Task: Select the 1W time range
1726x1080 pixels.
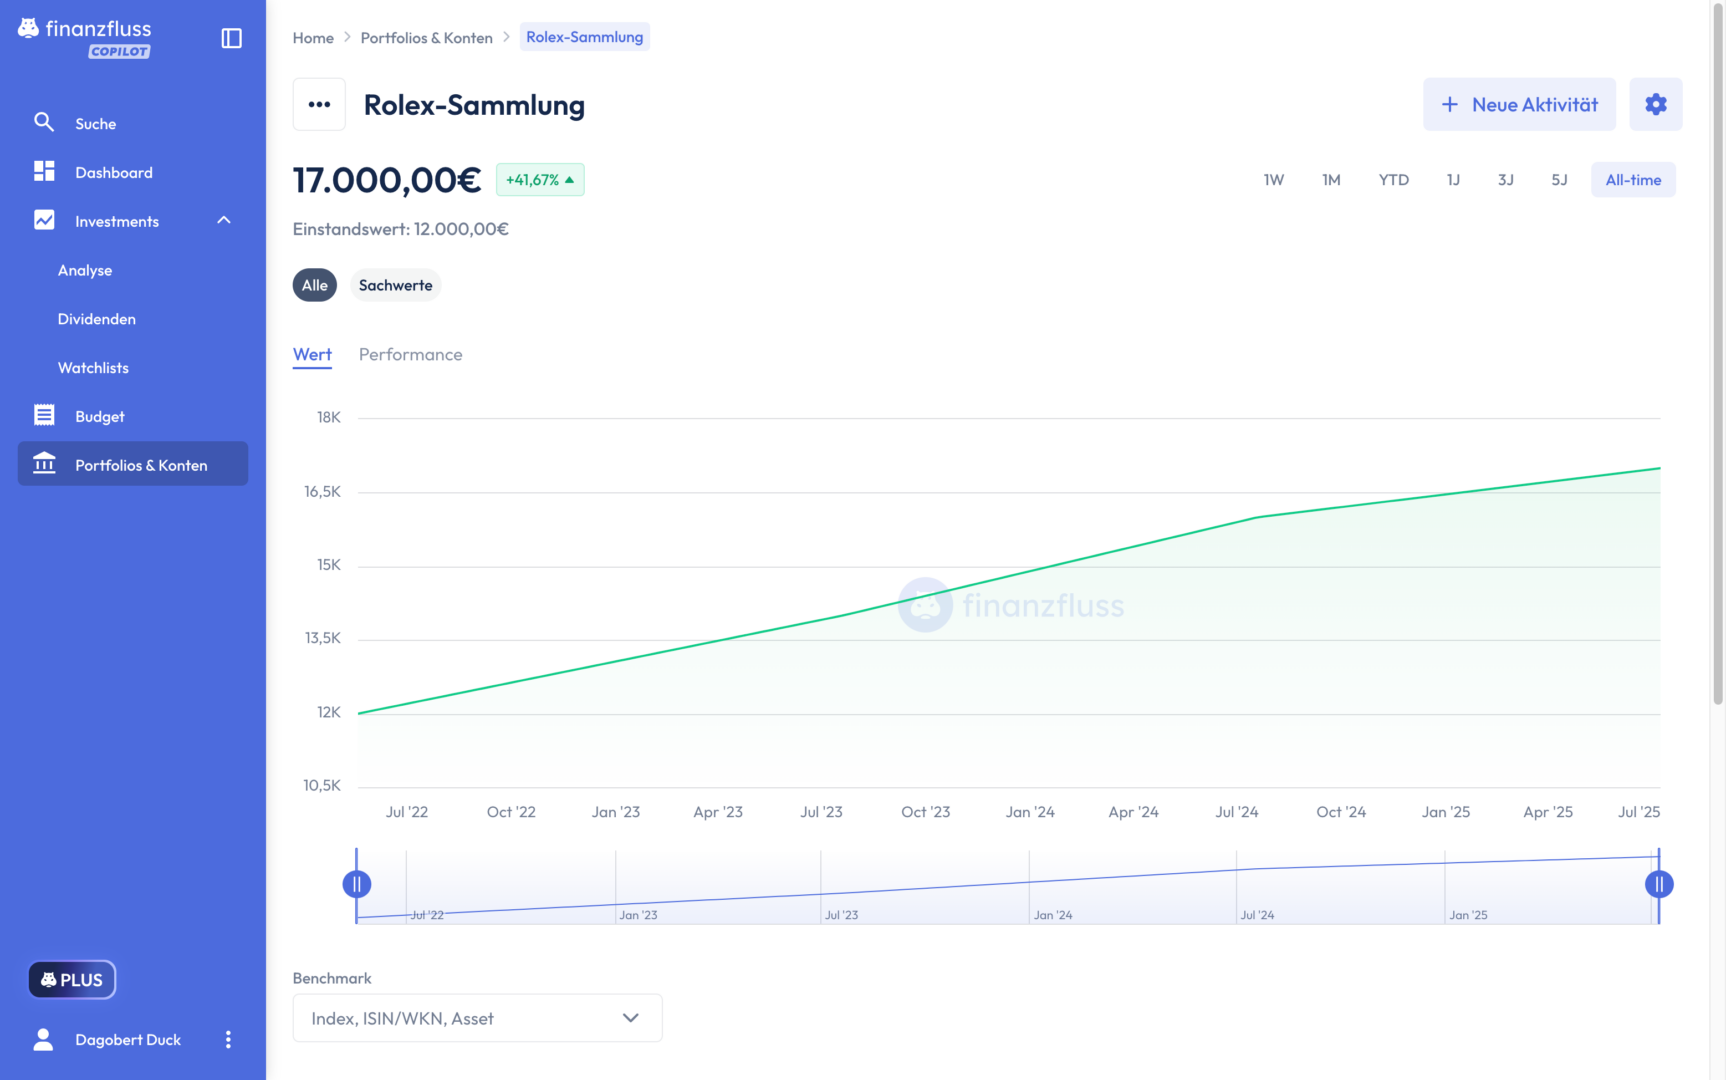Action: 1273,180
